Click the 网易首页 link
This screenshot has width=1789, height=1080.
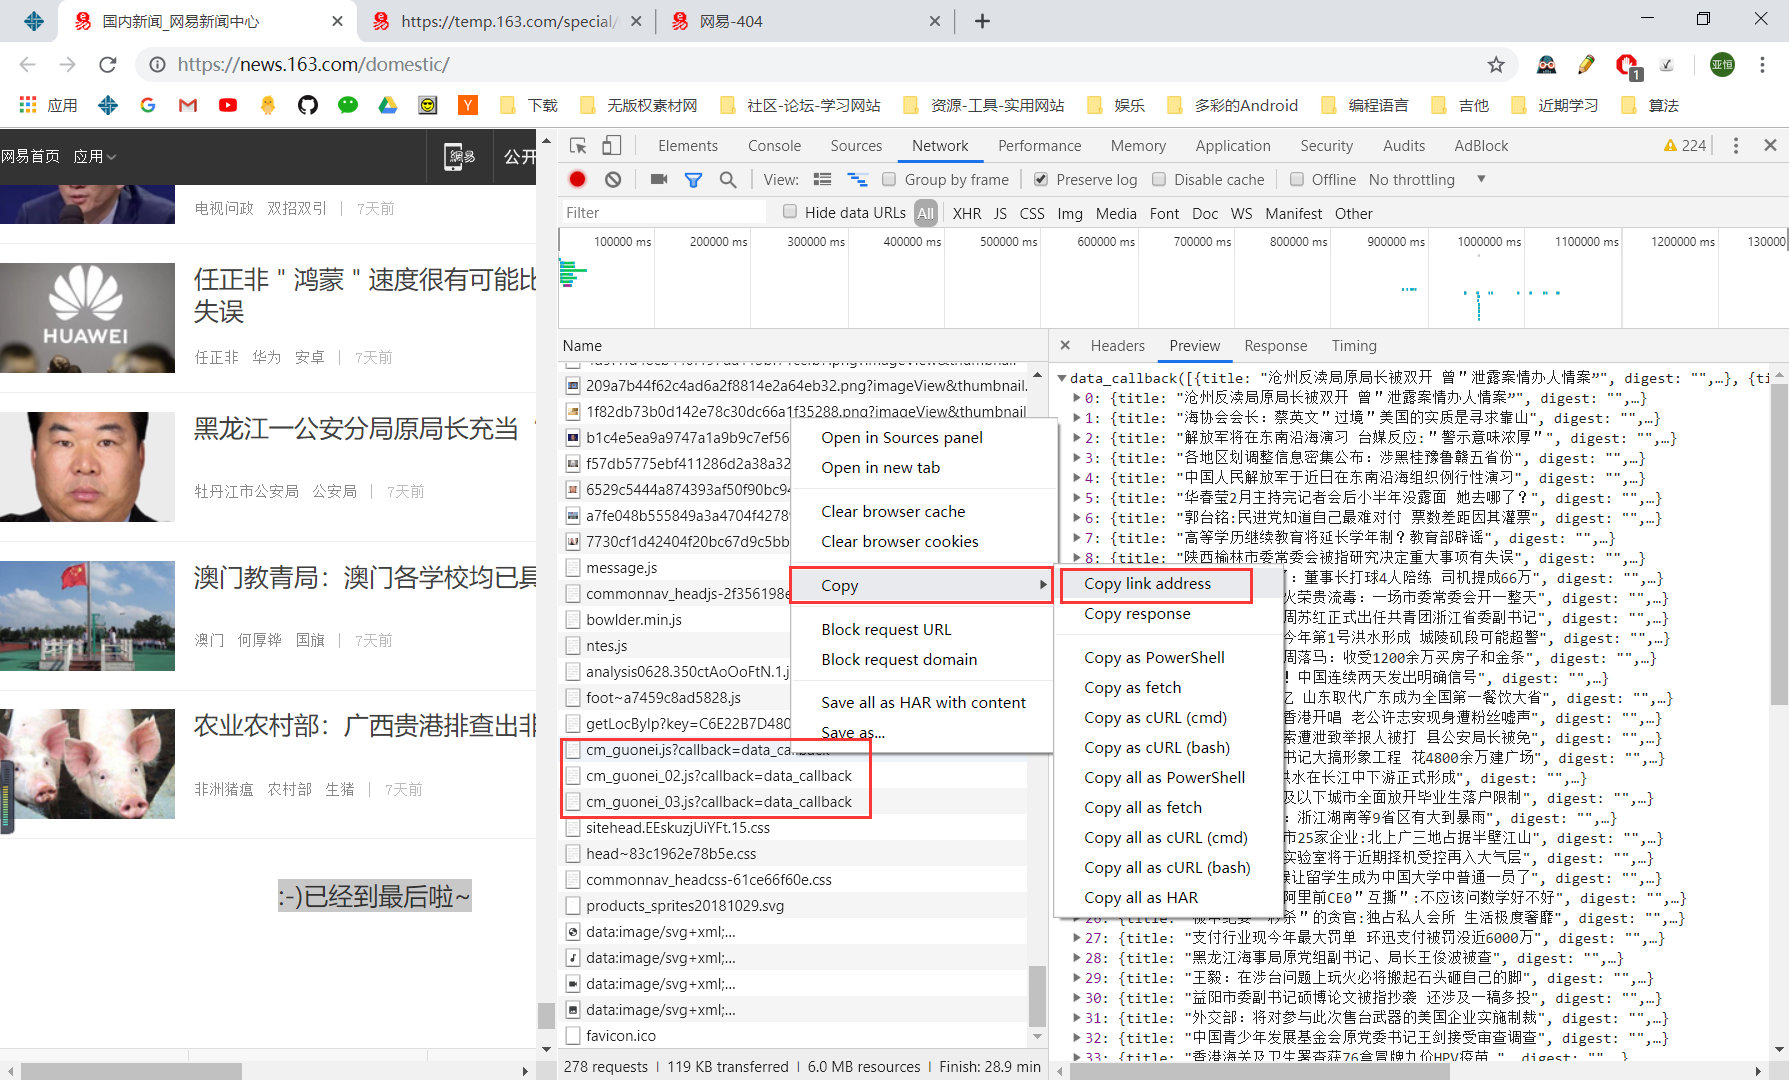(x=30, y=156)
